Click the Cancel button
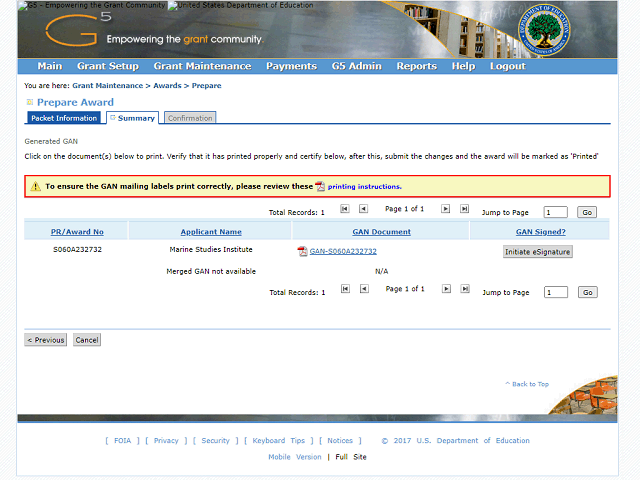Screen dimensions: 640x480 coord(87,340)
